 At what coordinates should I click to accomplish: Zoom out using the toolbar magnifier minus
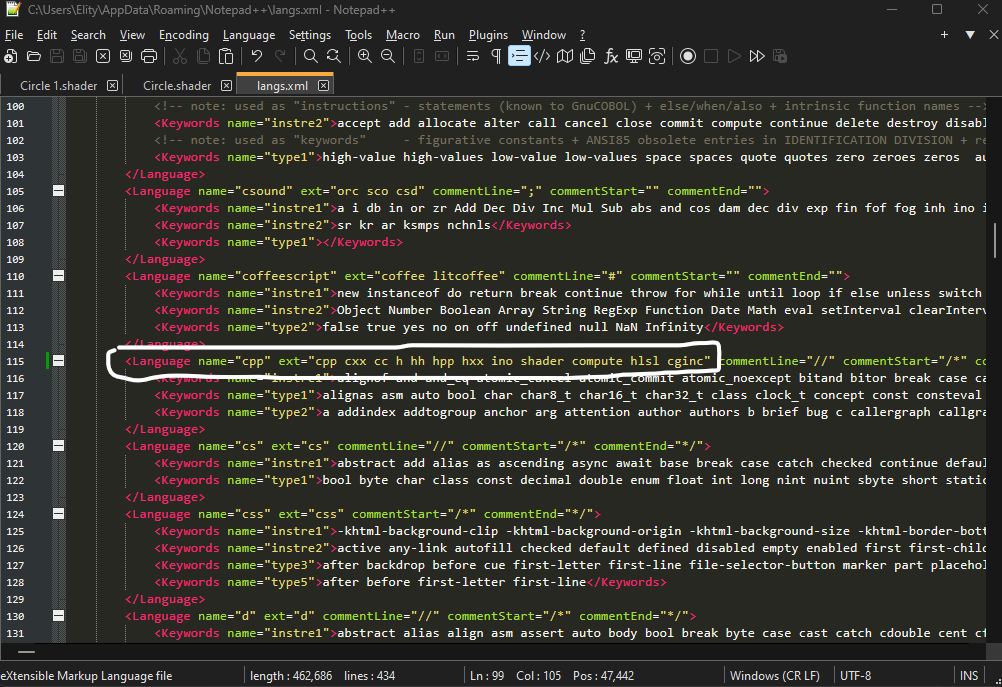click(388, 56)
